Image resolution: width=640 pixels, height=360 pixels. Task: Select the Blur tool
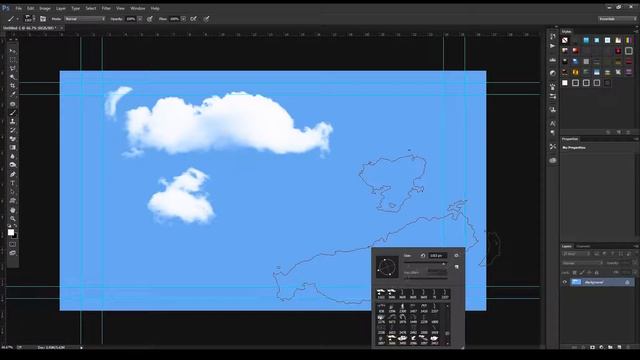click(13, 157)
